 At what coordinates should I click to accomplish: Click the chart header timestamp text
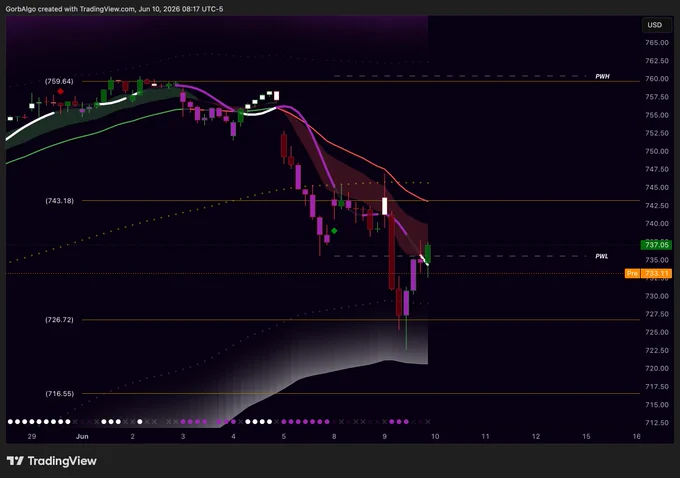pos(114,9)
